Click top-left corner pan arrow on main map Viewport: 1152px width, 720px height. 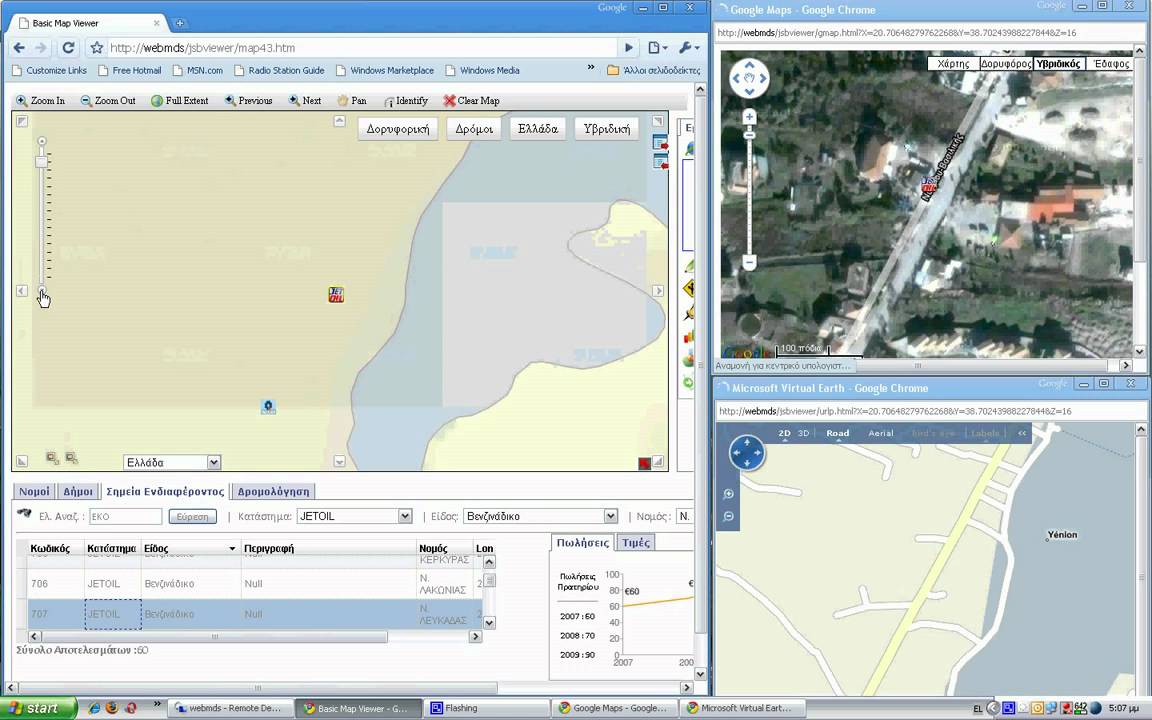[21, 120]
